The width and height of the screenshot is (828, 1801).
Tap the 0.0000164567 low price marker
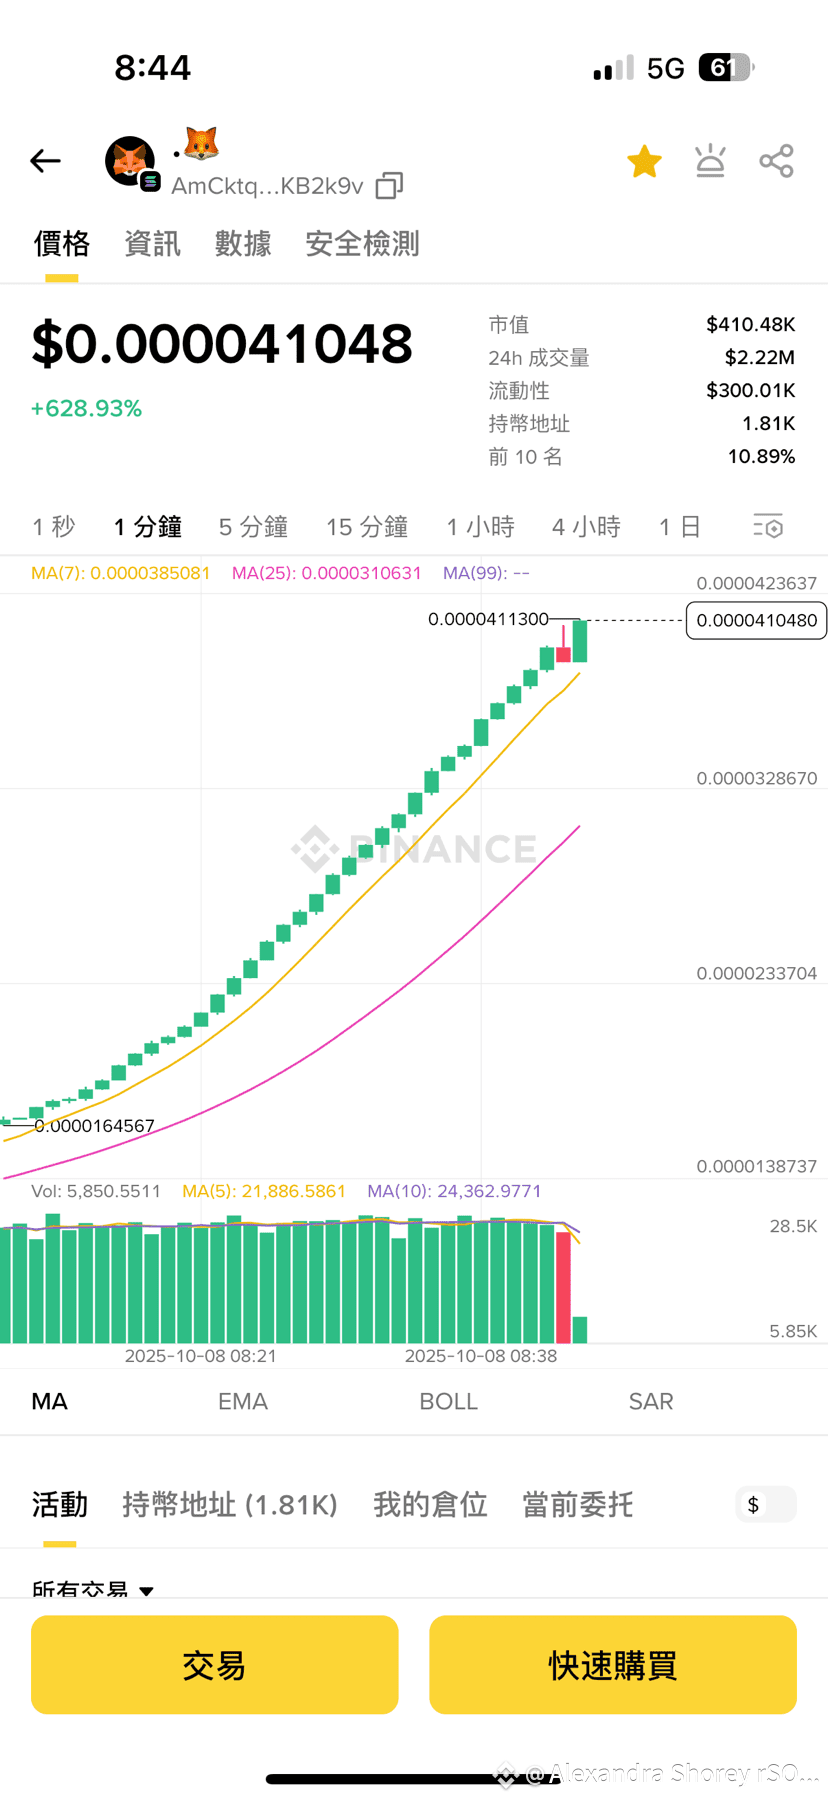coord(94,1126)
